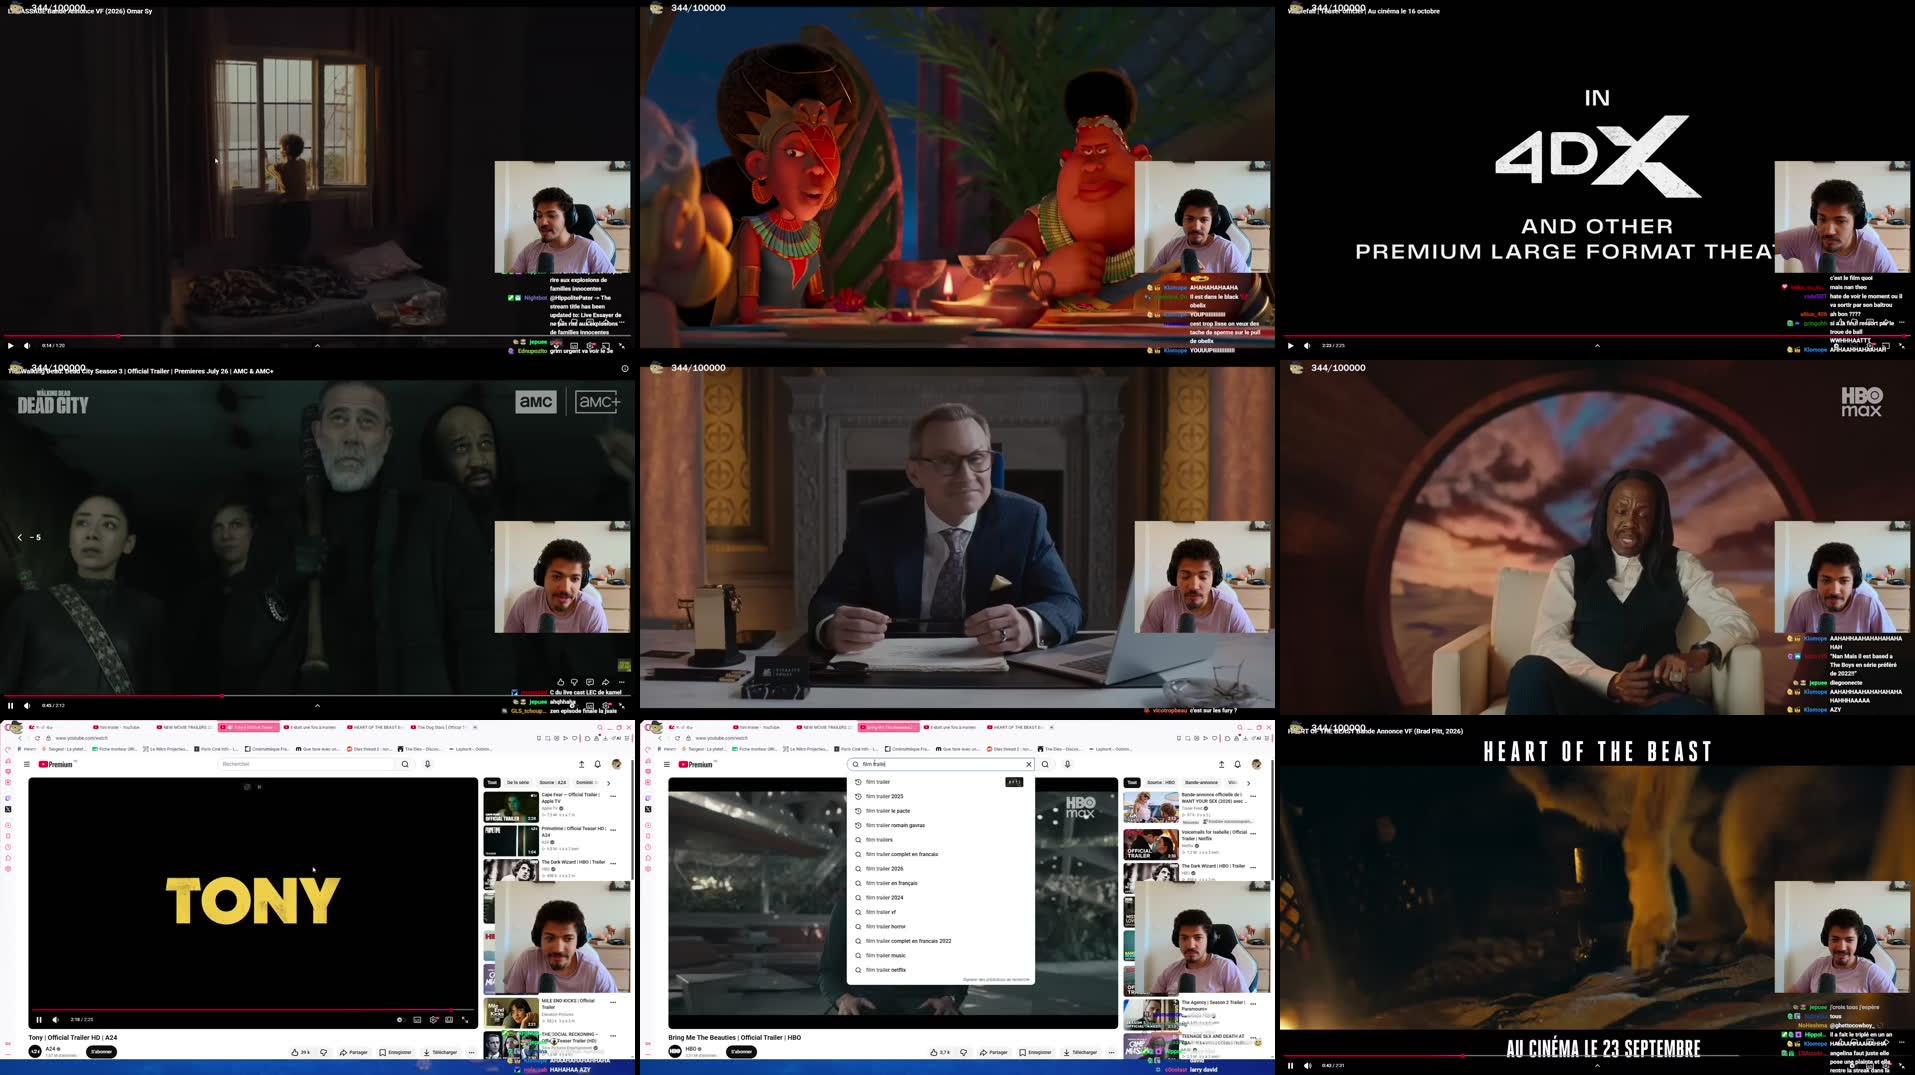Open info icon on Dead City title bar
Image resolution: width=1915 pixels, height=1075 pixels.
625,368
